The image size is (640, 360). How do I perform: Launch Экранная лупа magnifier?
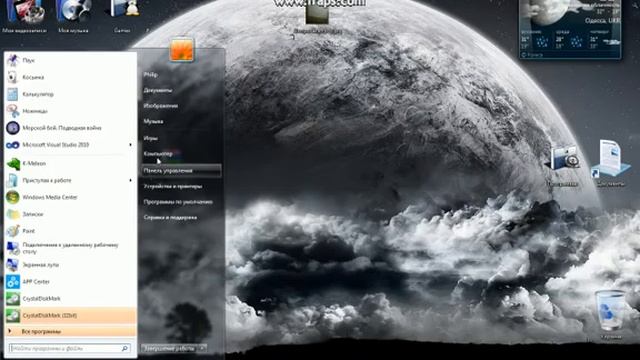click(x=70, y=265)
